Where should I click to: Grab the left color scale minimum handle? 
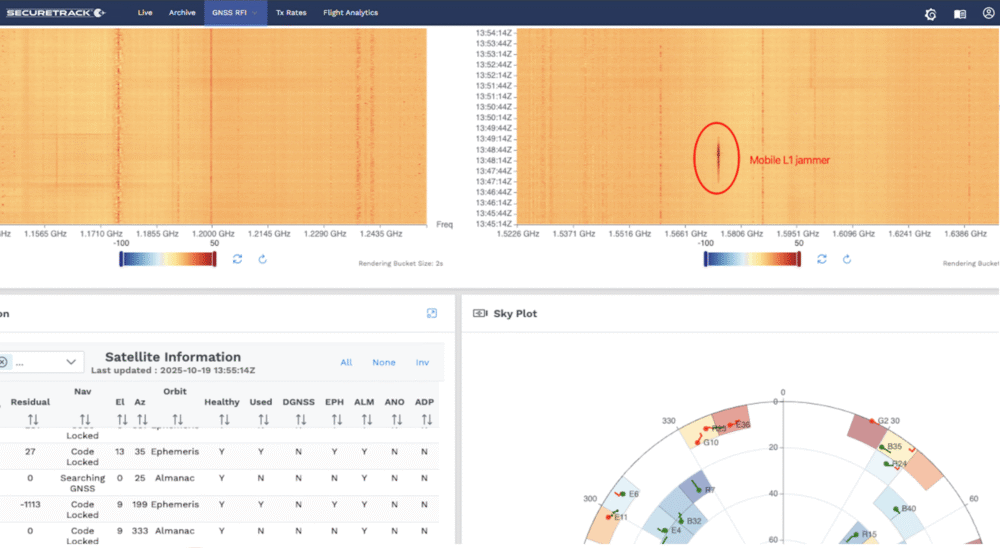[x=121, y=258]
